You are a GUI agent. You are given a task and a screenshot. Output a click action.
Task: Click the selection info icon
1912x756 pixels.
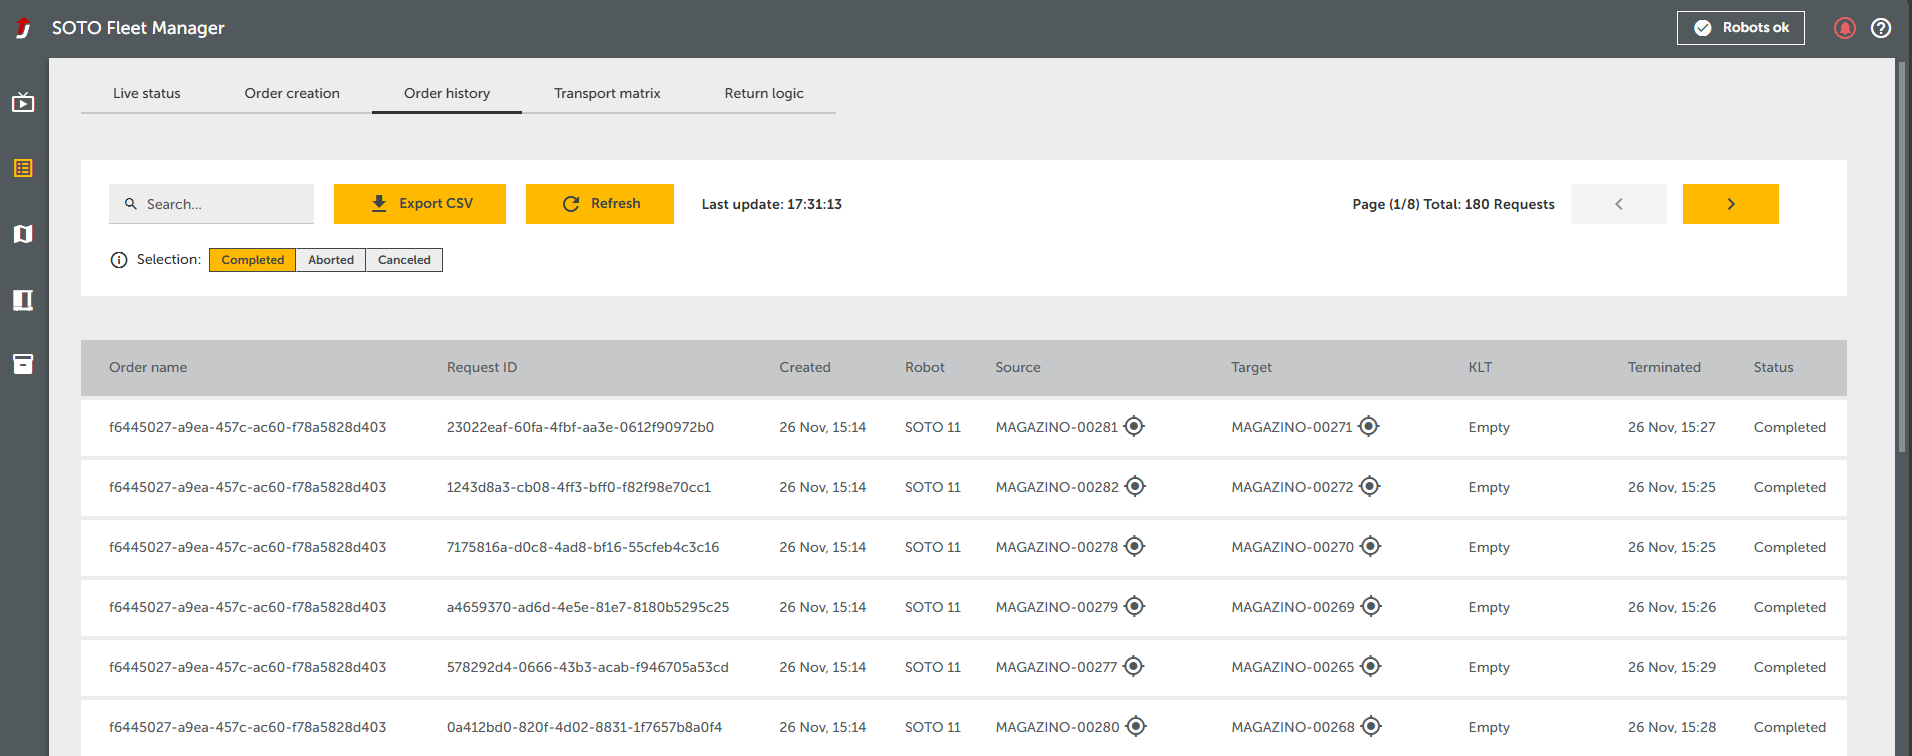coord(119,260)
